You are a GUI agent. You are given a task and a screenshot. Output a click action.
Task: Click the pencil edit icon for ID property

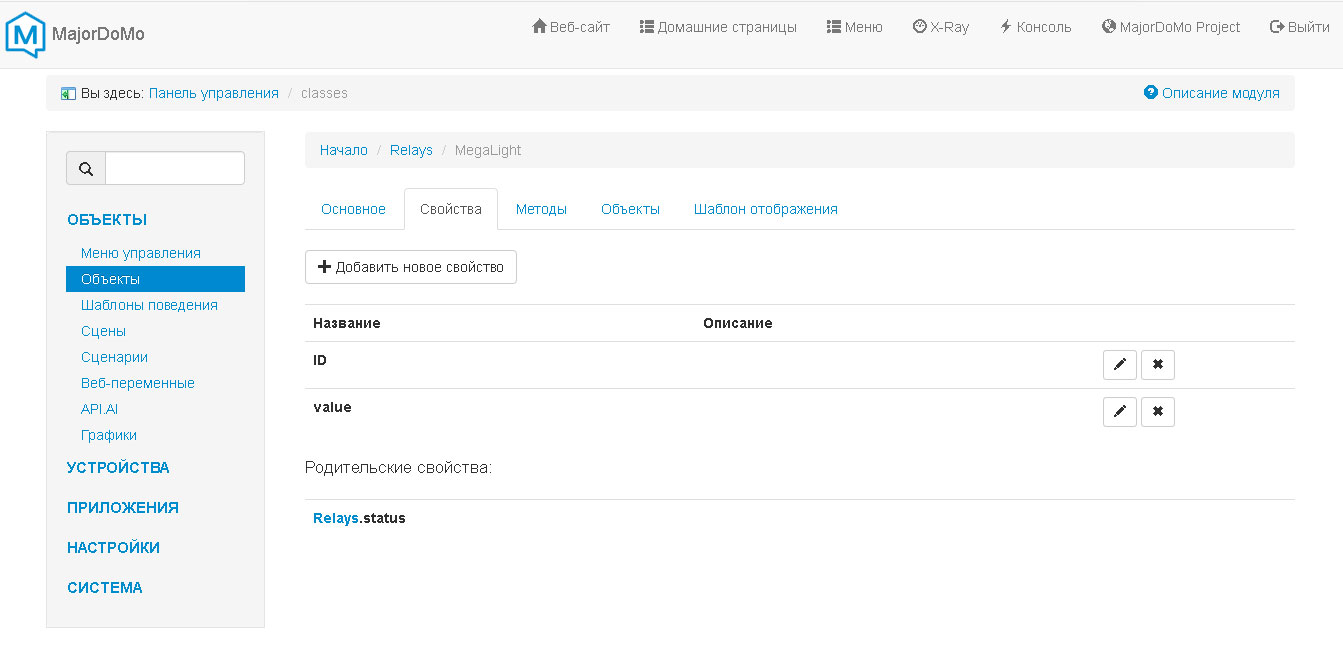click(x=1119, y=365)
